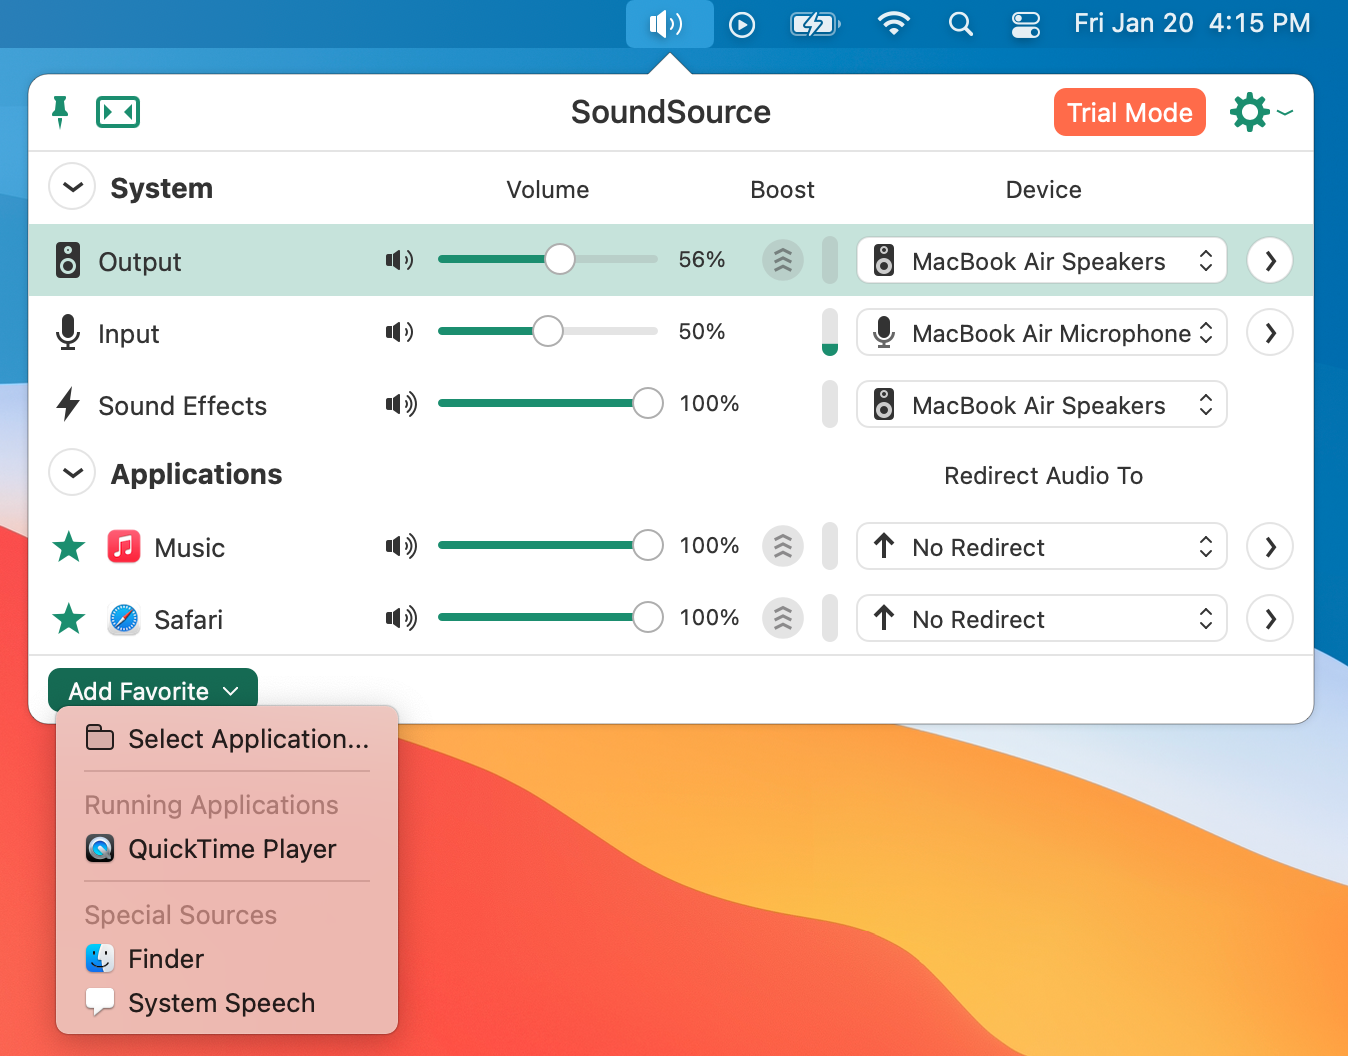Expand Output advanced options arrow

pyautogui.click(x=1270, y=261)
